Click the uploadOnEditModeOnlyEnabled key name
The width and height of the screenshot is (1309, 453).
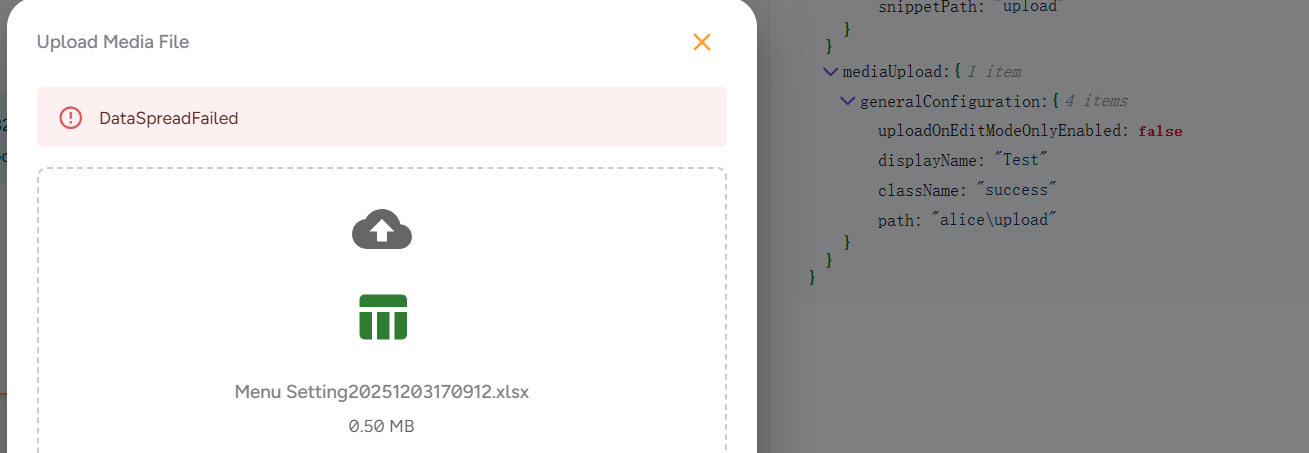point(1002,131)
